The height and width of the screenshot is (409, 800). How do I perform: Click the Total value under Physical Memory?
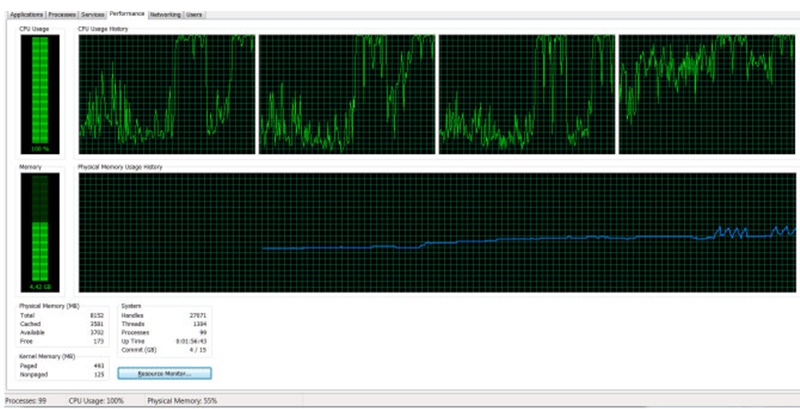click(96, 314)
